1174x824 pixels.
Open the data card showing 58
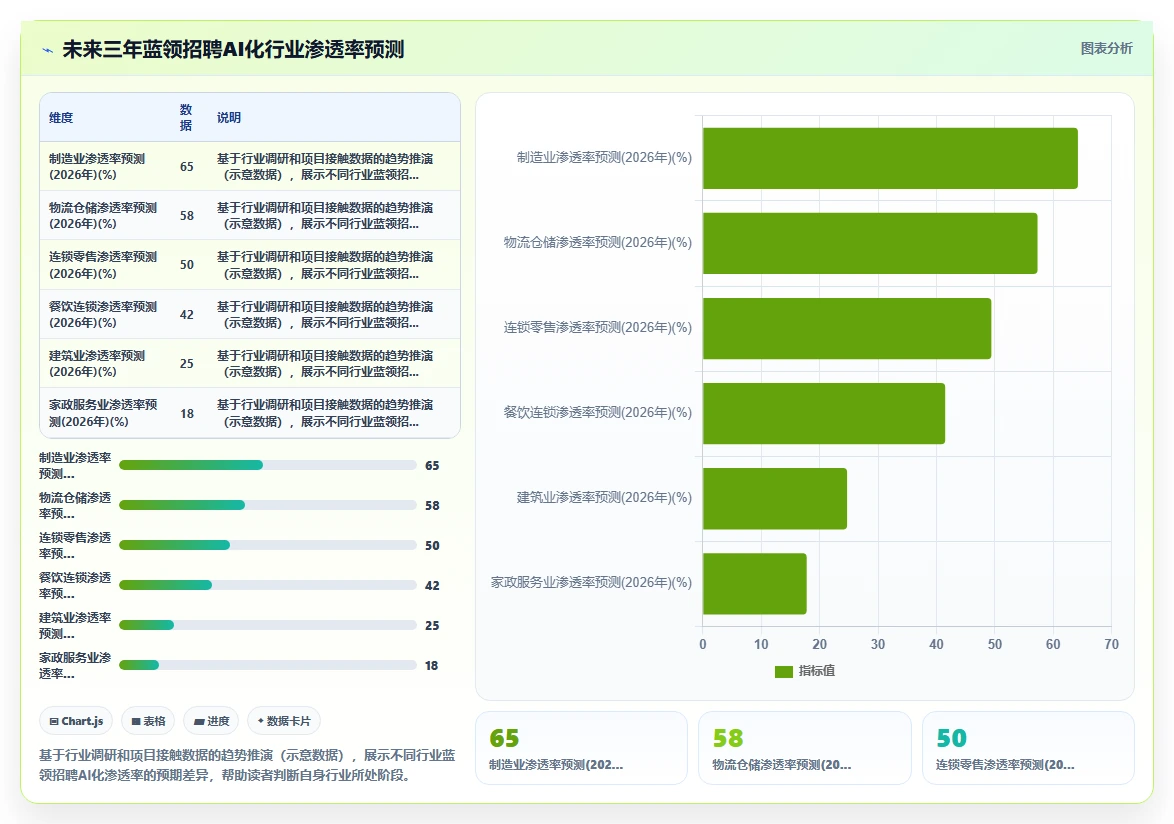pyautogui.click(x=805, y=748)
